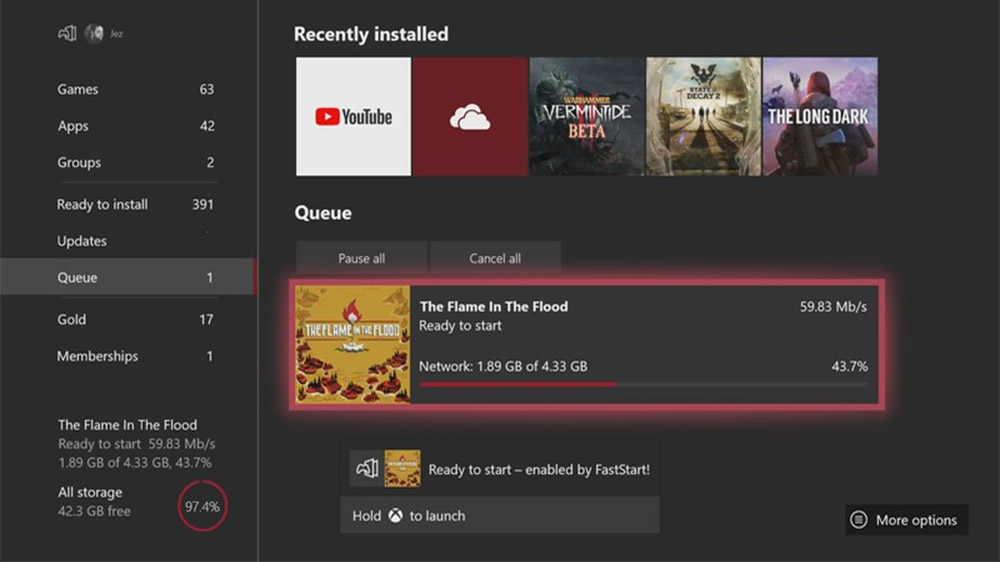Click the Recently installed heading
This screenshot has height=562, width=1000.
[x=371, y=34]
